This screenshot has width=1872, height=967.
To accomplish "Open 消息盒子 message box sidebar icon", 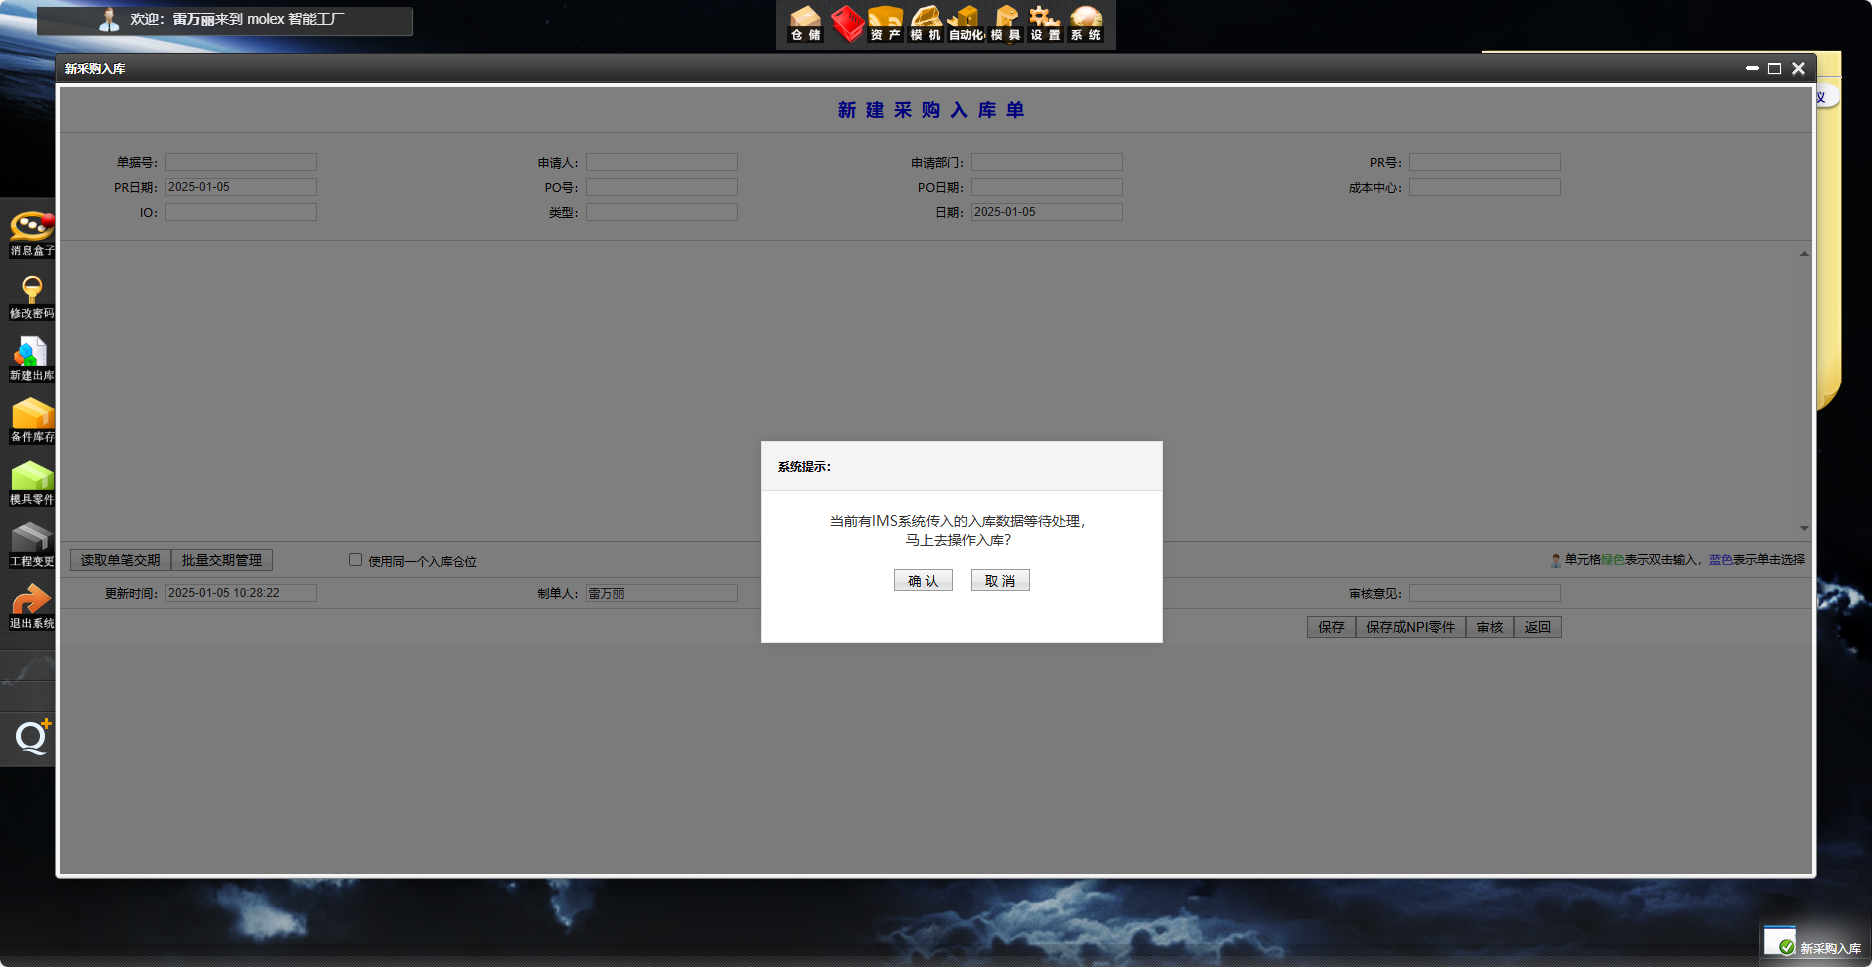I will pyautogui.click(x=32, y=234).
